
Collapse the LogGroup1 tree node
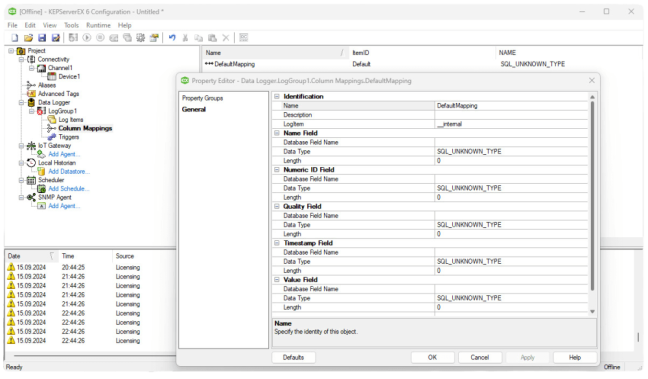pos(31,111)
